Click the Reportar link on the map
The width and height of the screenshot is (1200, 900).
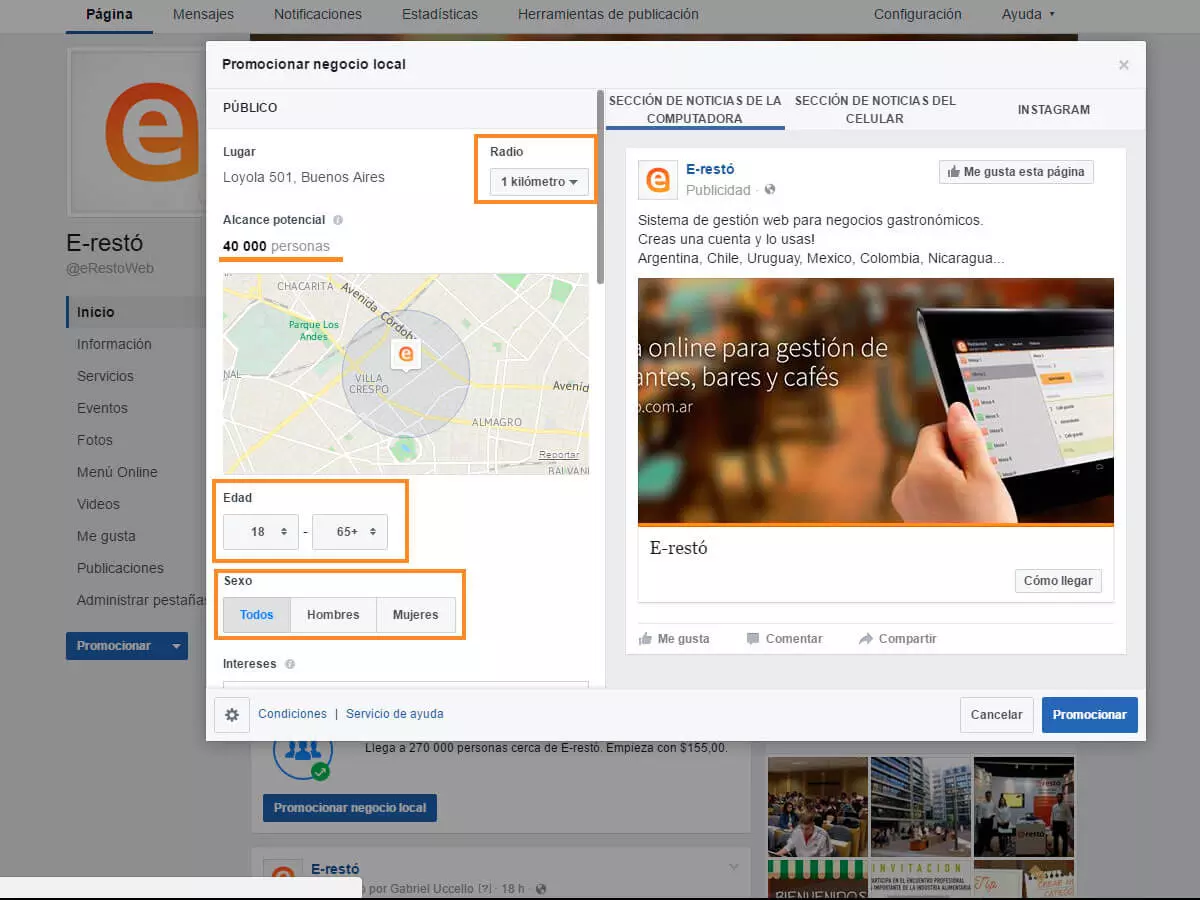coord(559,455)
